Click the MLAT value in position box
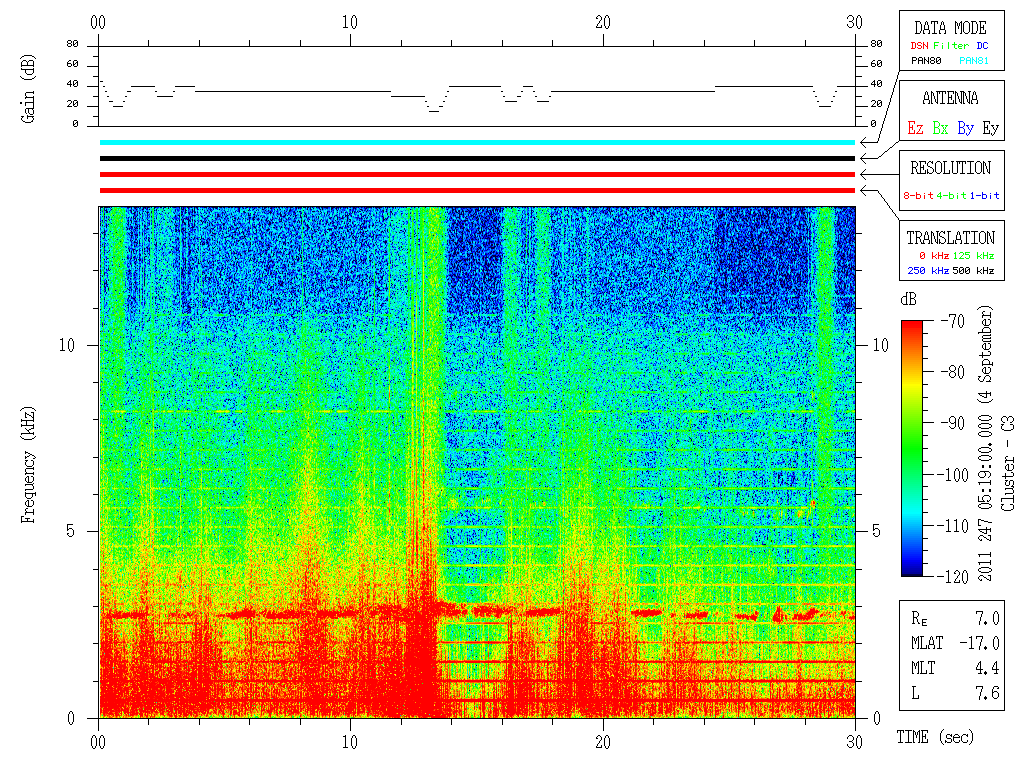 pos(980,643)
